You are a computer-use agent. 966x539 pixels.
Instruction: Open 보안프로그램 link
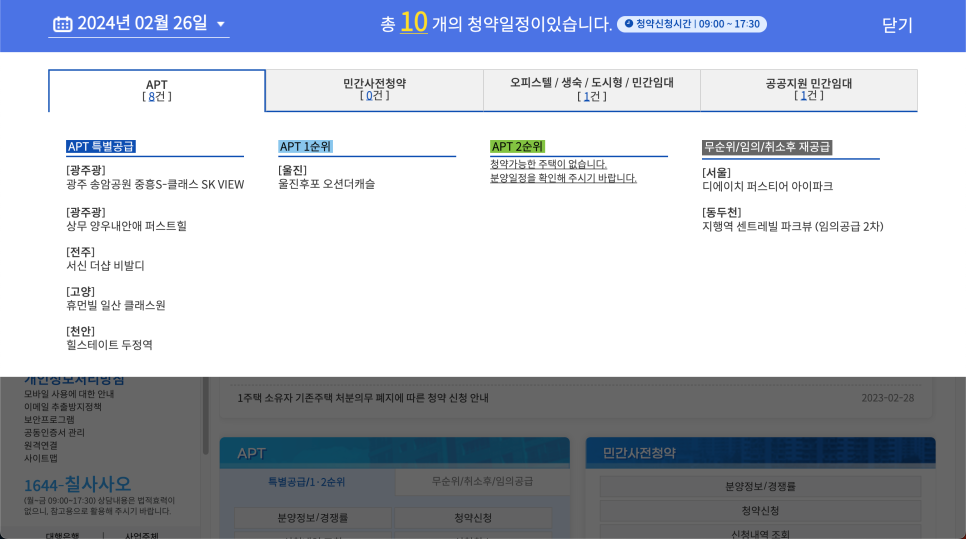(49, 419)
